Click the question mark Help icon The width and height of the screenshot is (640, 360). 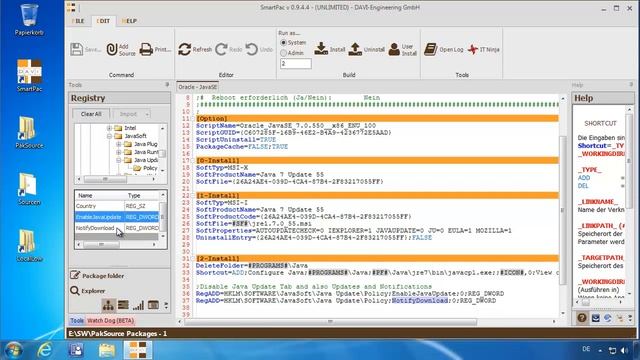pos(582,318)
